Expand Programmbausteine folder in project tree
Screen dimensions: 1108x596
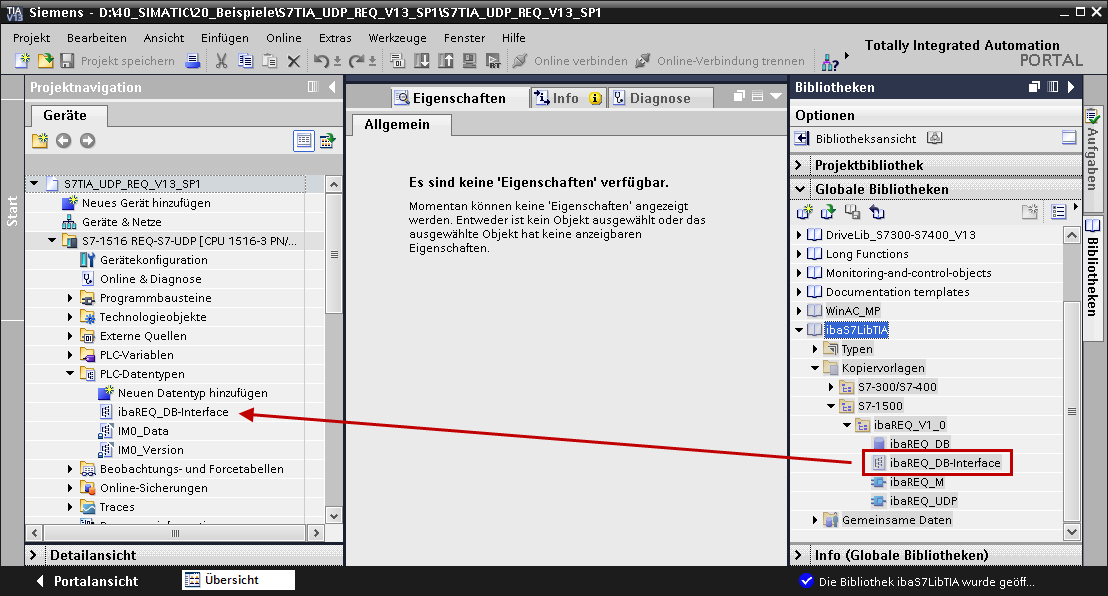click(x=70, y=298)
